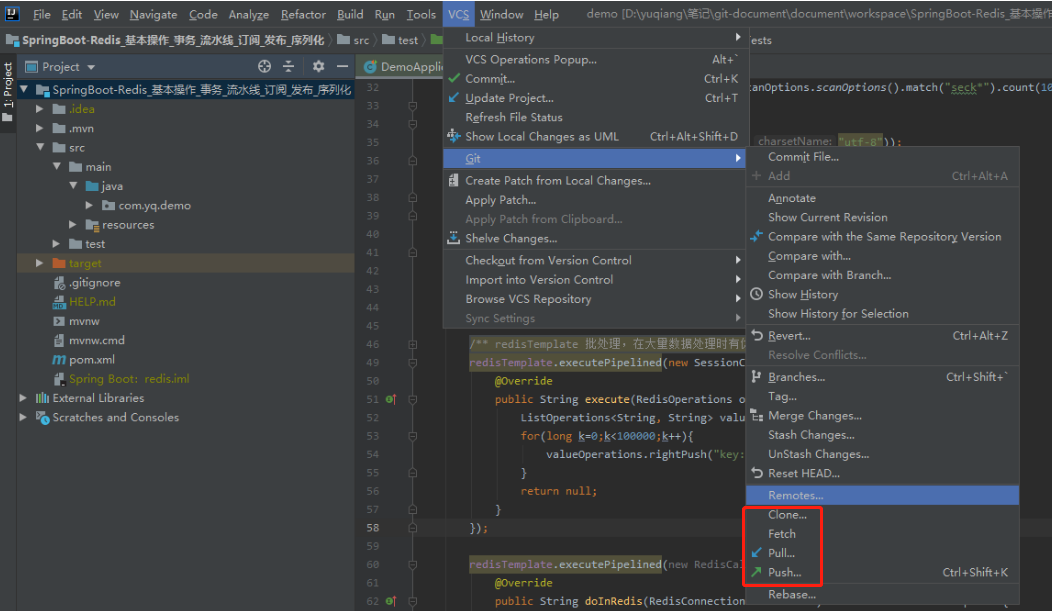Click the Reset HEAD icon
Screen dimensions: 1052x611
756,473
